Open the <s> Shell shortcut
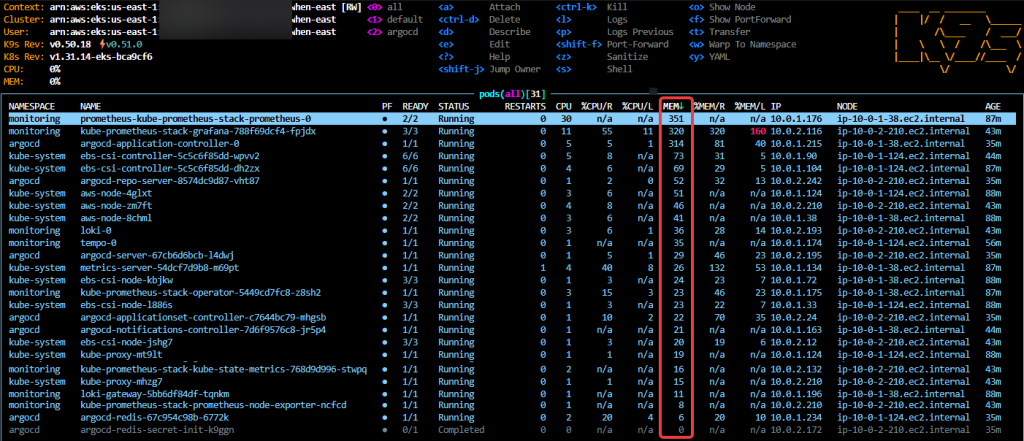 pos(594,69)
